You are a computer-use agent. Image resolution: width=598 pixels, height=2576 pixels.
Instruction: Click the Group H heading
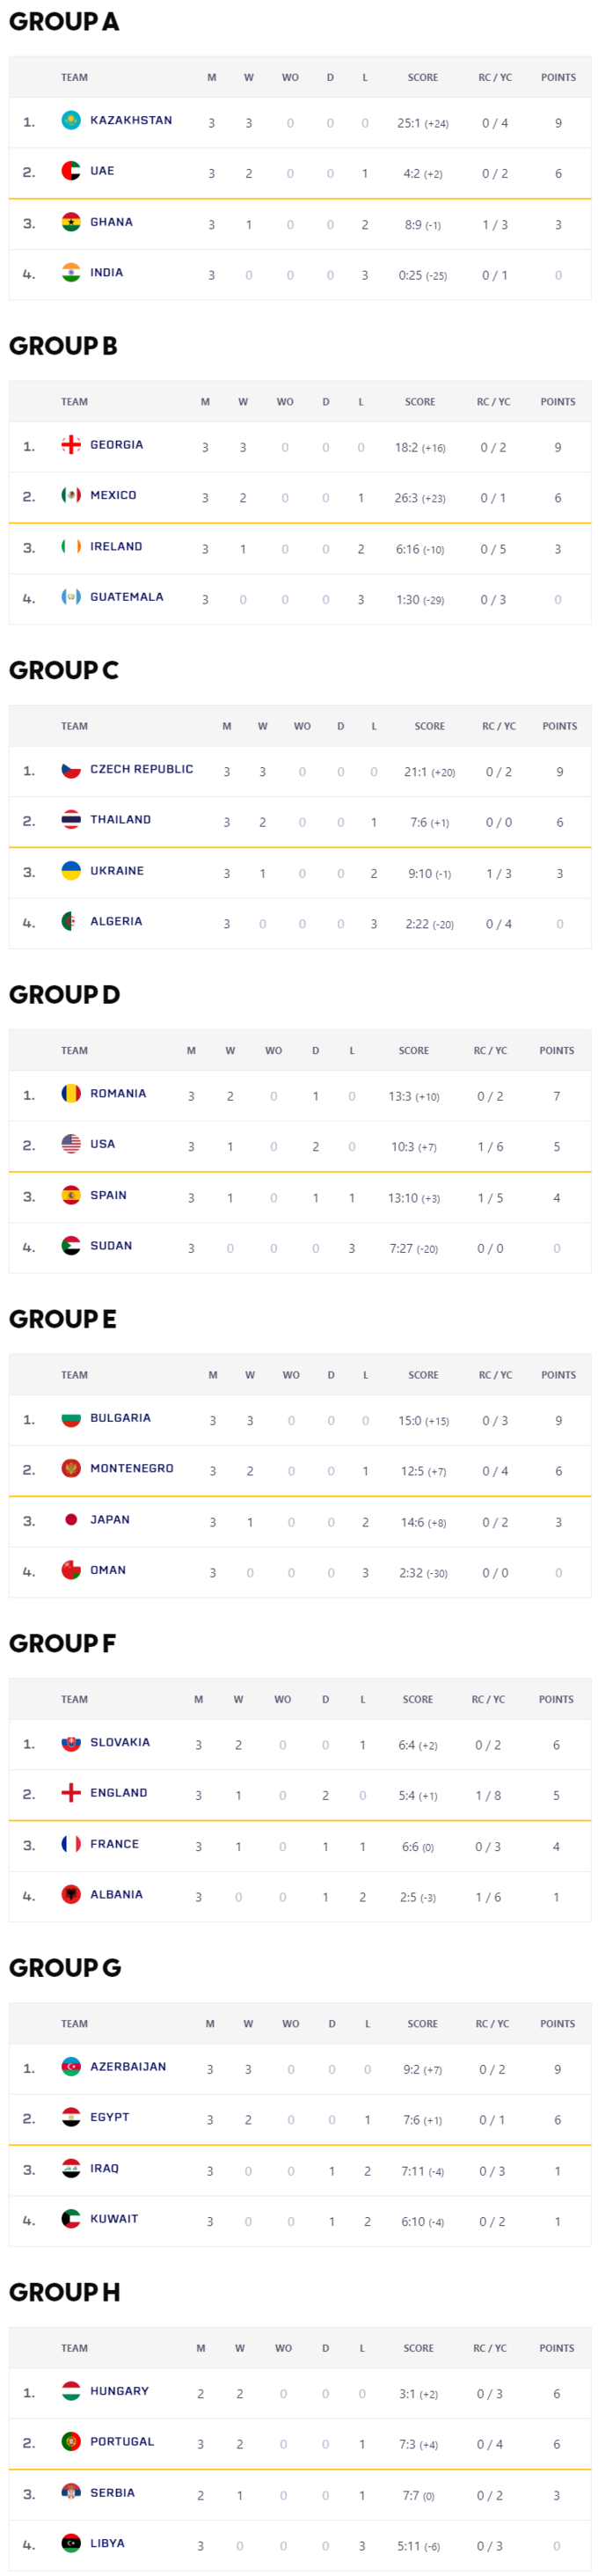point(64,2292)
